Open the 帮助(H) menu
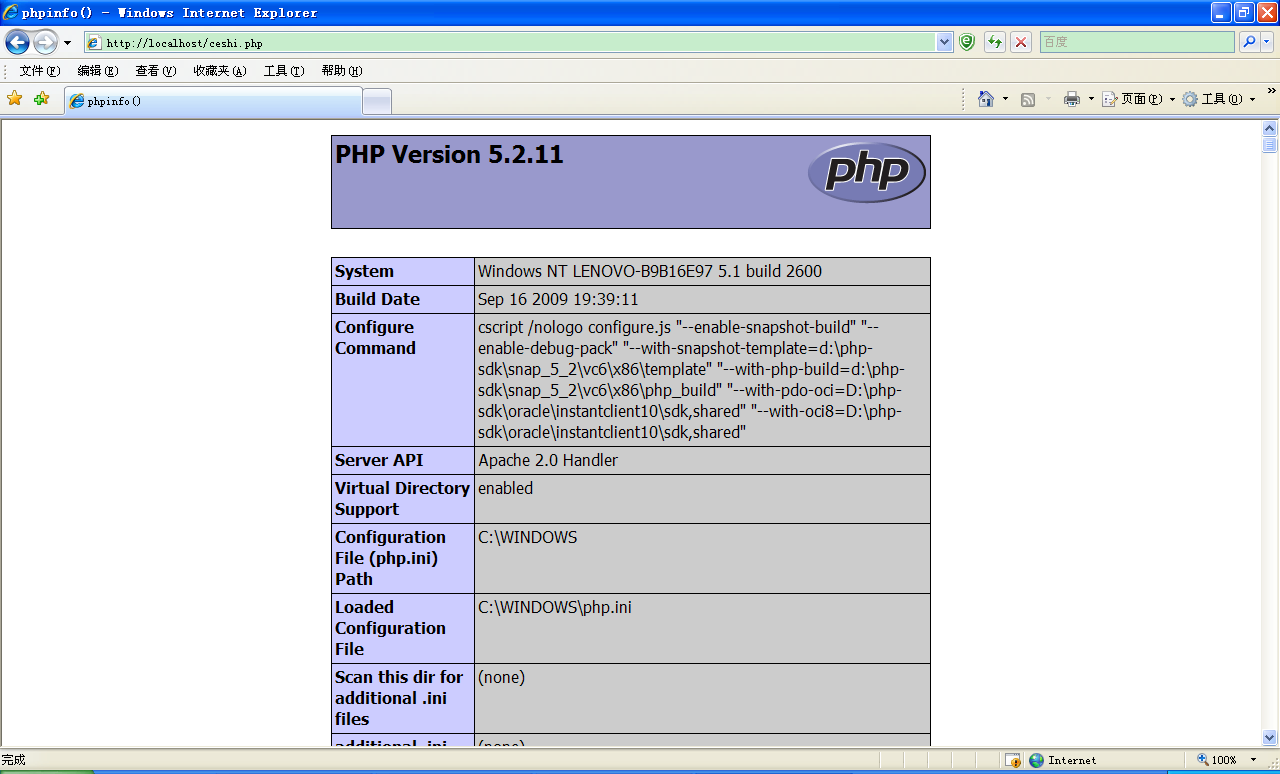The image size is (1280, 774). click(342, 71)
